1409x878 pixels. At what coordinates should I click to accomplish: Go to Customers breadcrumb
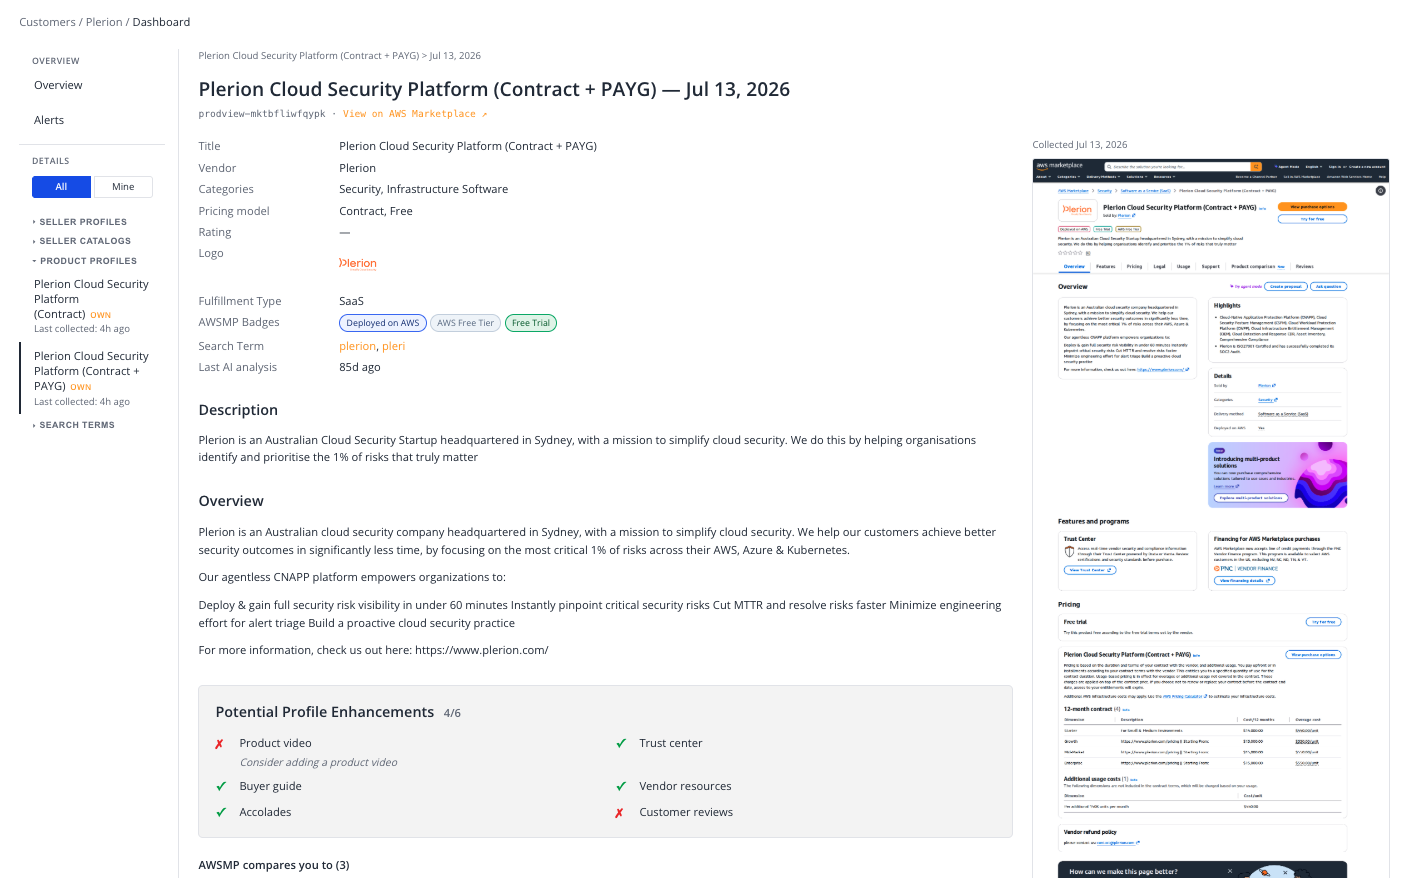(47, 22)
